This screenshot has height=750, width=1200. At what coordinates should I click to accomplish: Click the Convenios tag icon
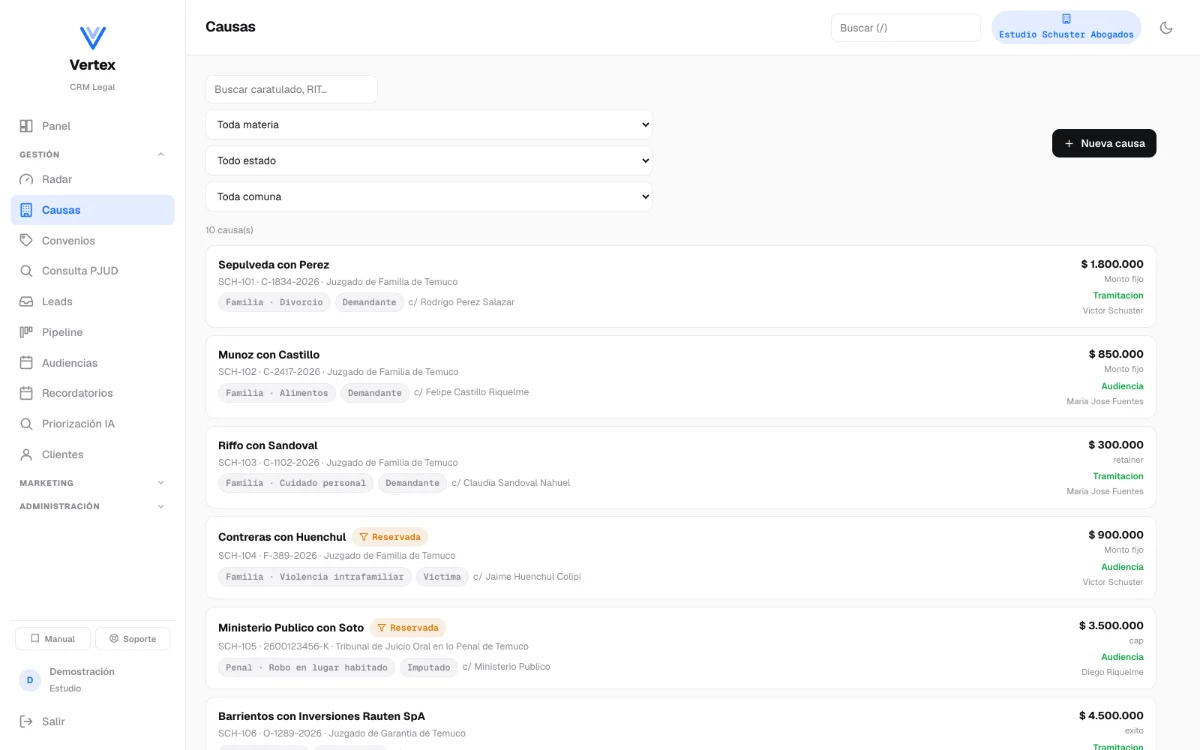[26, 240]
